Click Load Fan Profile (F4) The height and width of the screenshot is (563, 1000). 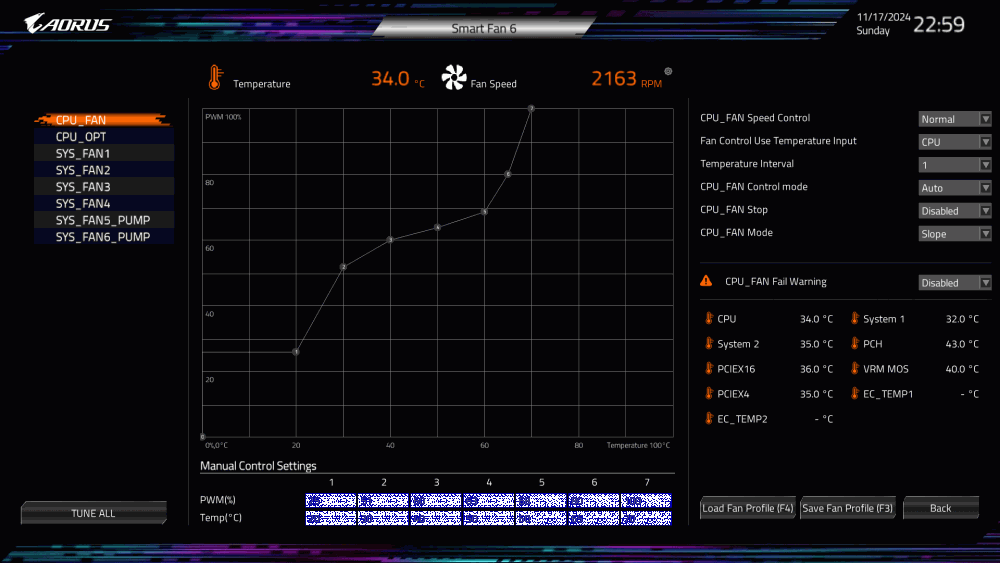tap(747, 508)
